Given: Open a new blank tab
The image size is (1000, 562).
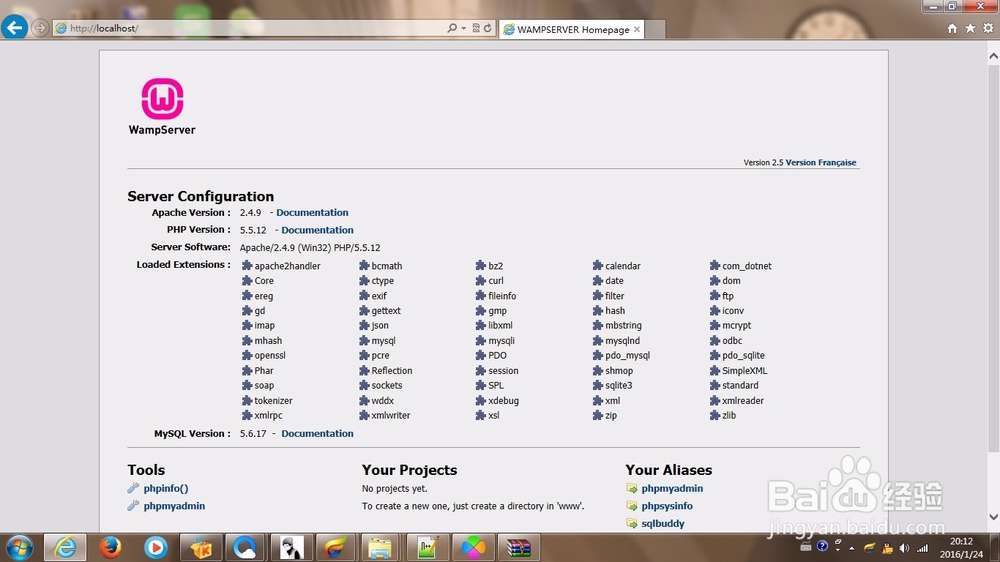Looking at the screenshot, I should (655, 29).
